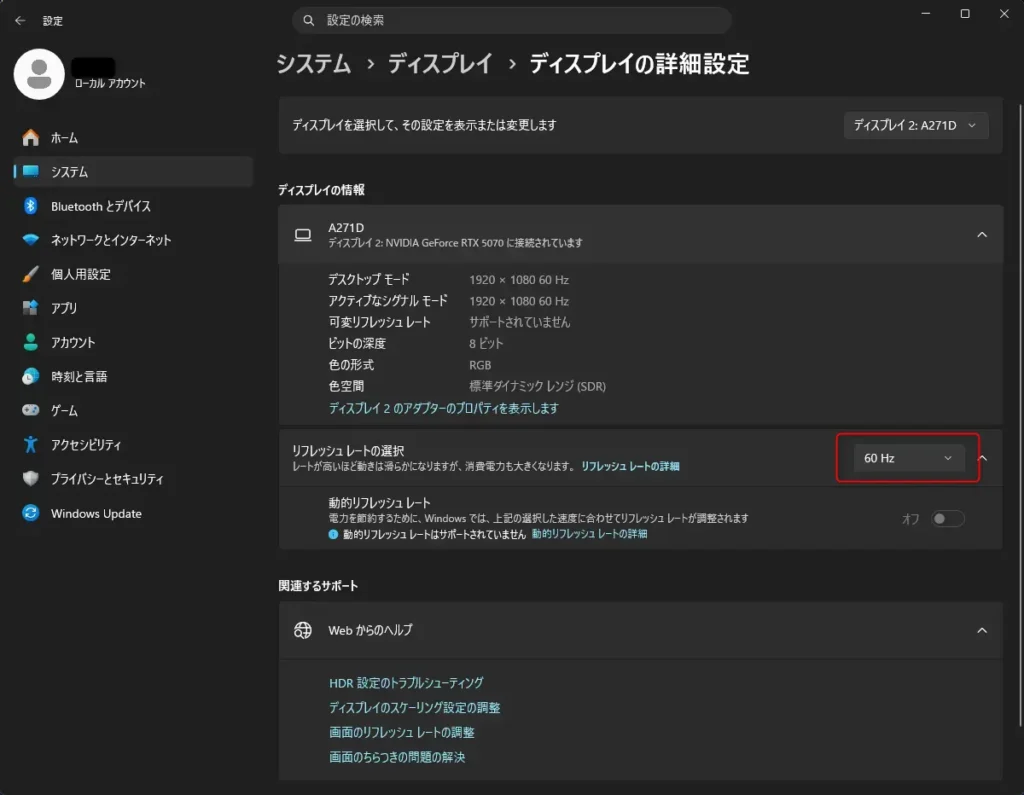Click the 時刻と言語 globe clock icon
The width and height of the screenshot is (1024, 795).
click(x=30, y=376)
